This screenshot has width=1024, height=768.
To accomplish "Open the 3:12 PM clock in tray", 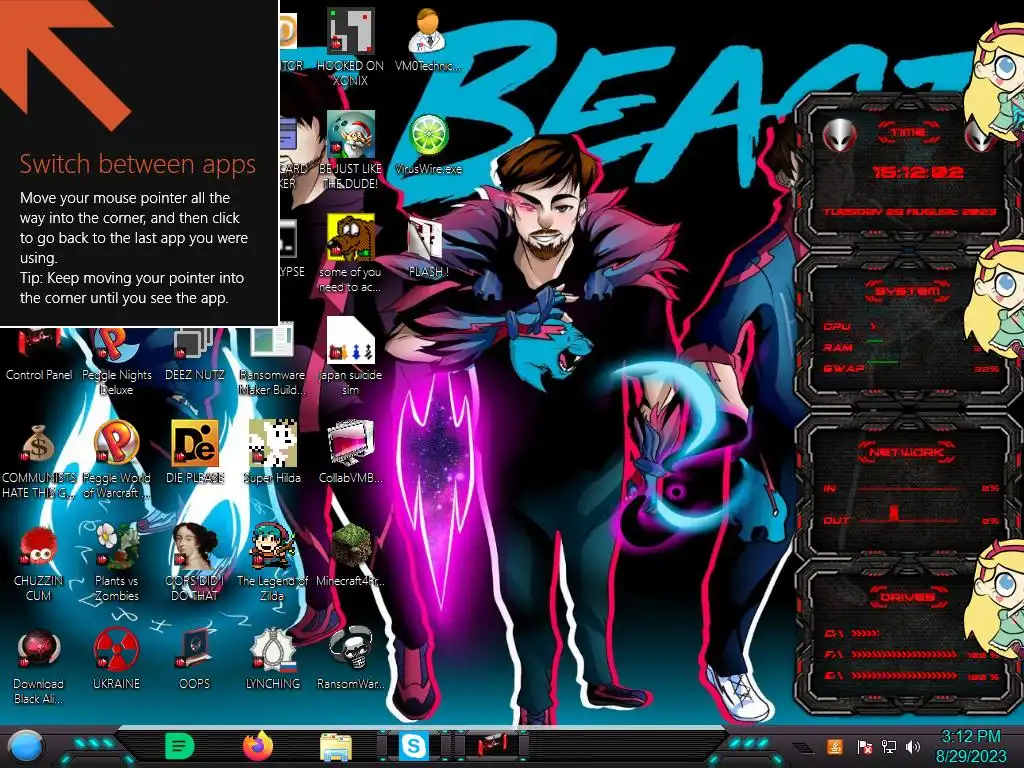I will coord(971,746).
